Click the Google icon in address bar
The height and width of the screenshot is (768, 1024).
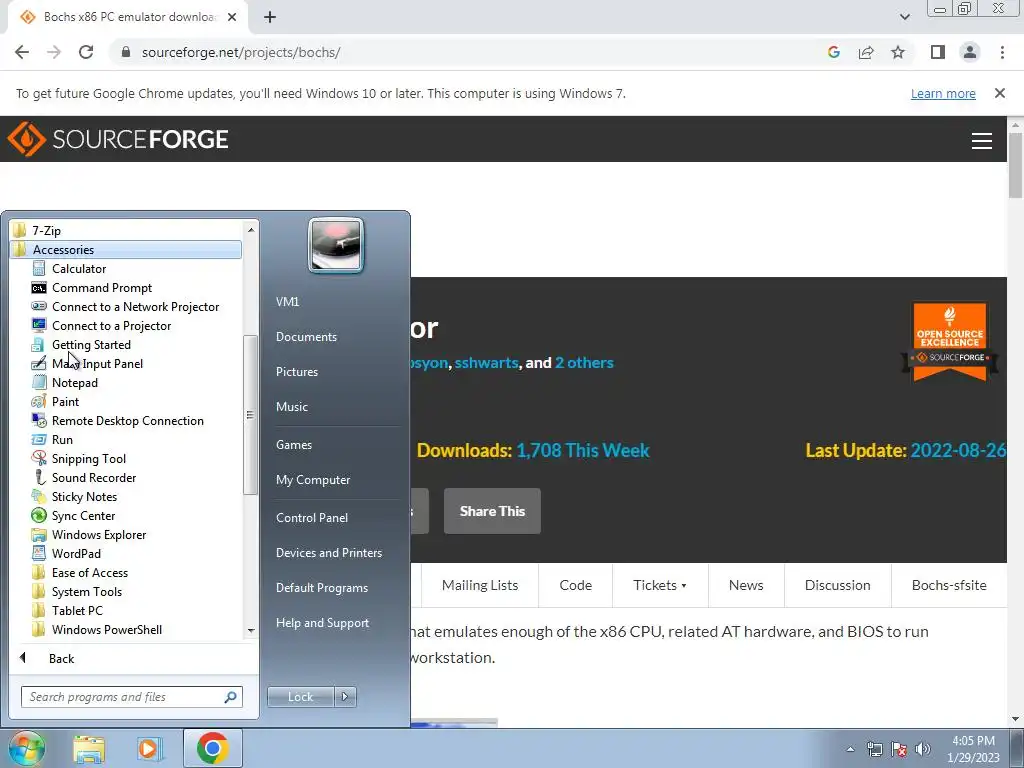click(x=834, y=52)
